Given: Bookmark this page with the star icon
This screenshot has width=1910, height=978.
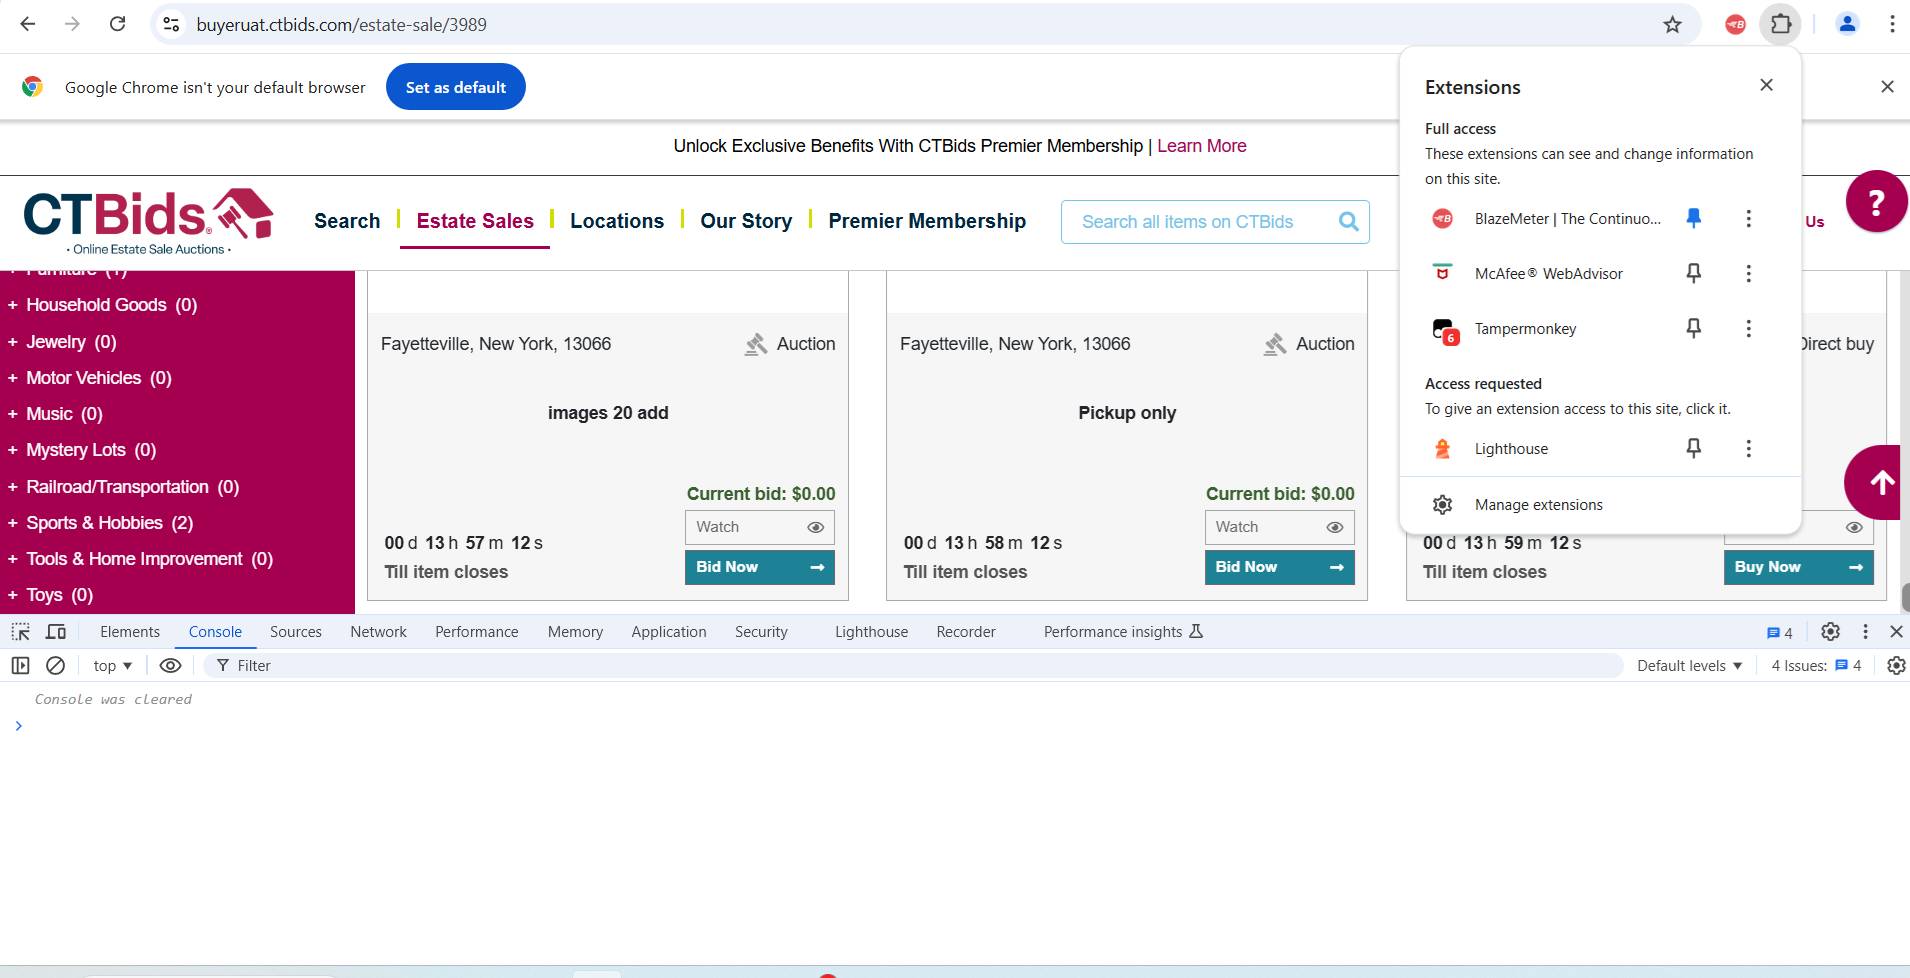Looking at the screenshot, I should (1672, 25).
